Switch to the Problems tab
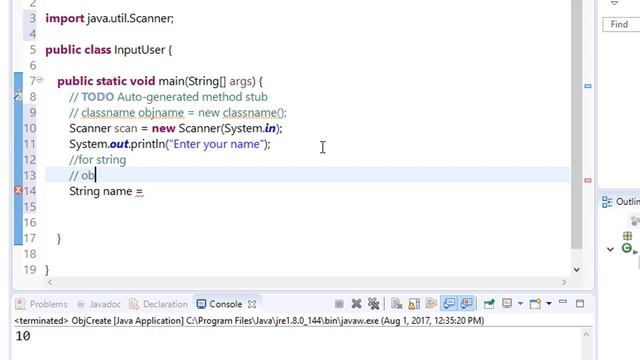 pos(41,304)
